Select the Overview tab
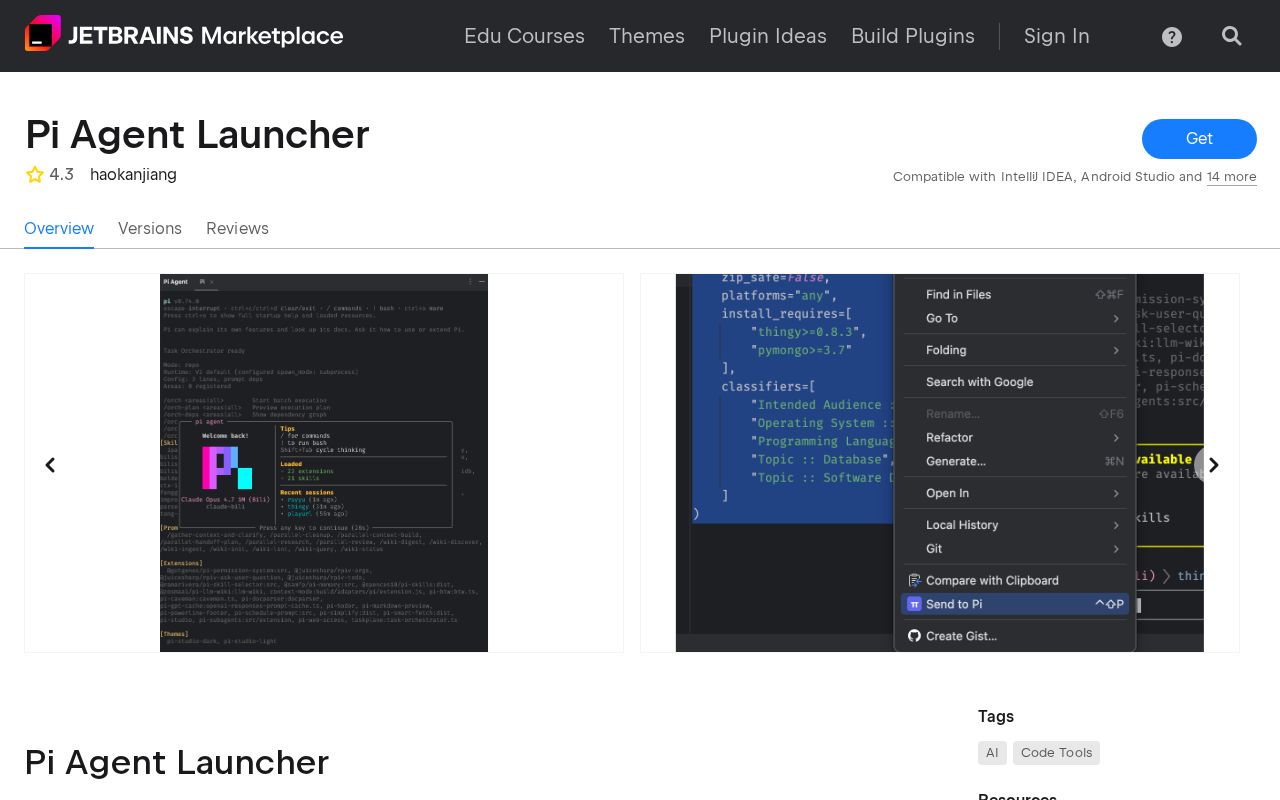This screenshot has height=800, width=1280. [59, 228]
